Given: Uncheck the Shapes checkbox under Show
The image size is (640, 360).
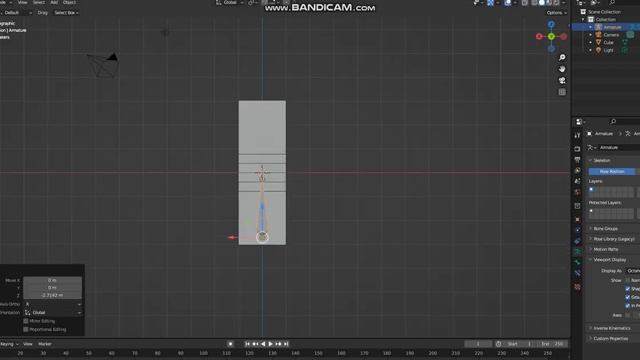Looking at the screenshot, I should pyautogui.click(x=628, y=289).
